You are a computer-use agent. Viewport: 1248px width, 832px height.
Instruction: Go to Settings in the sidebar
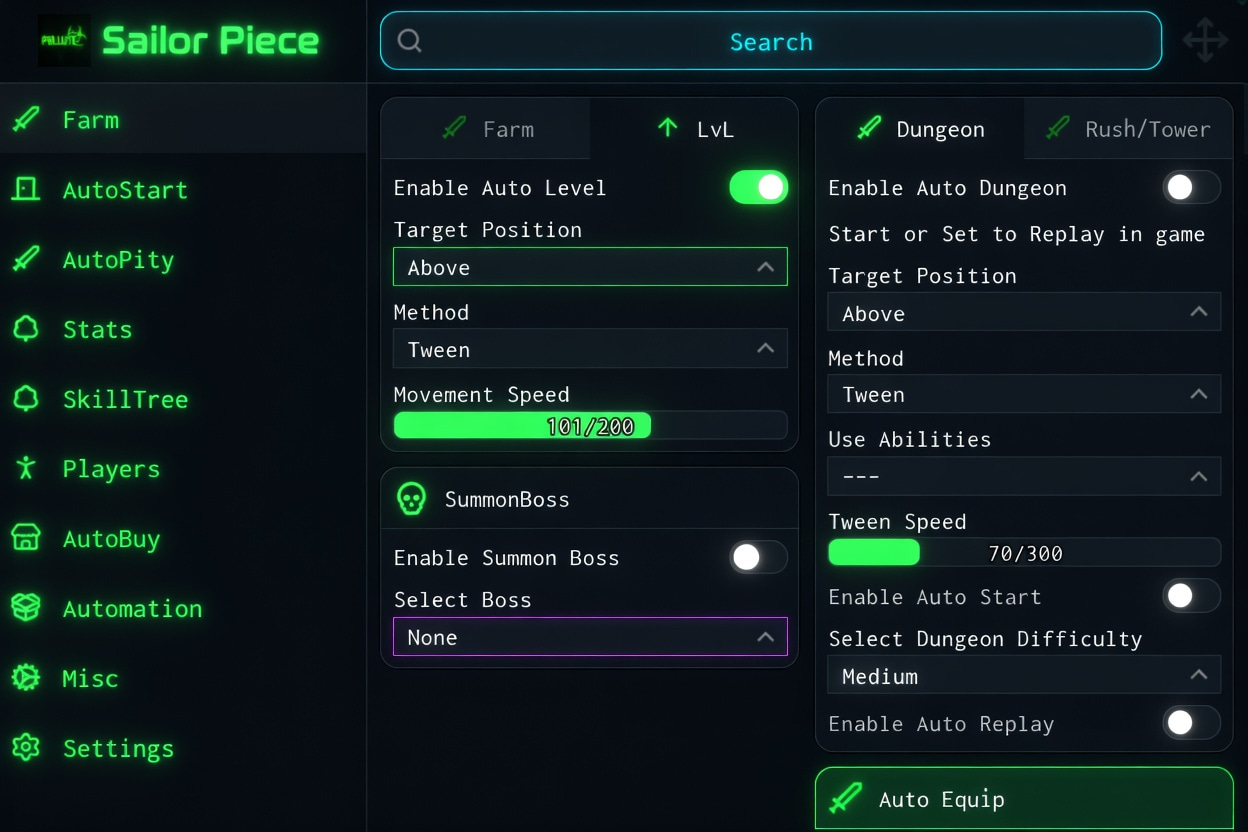[x=118, y=748]
